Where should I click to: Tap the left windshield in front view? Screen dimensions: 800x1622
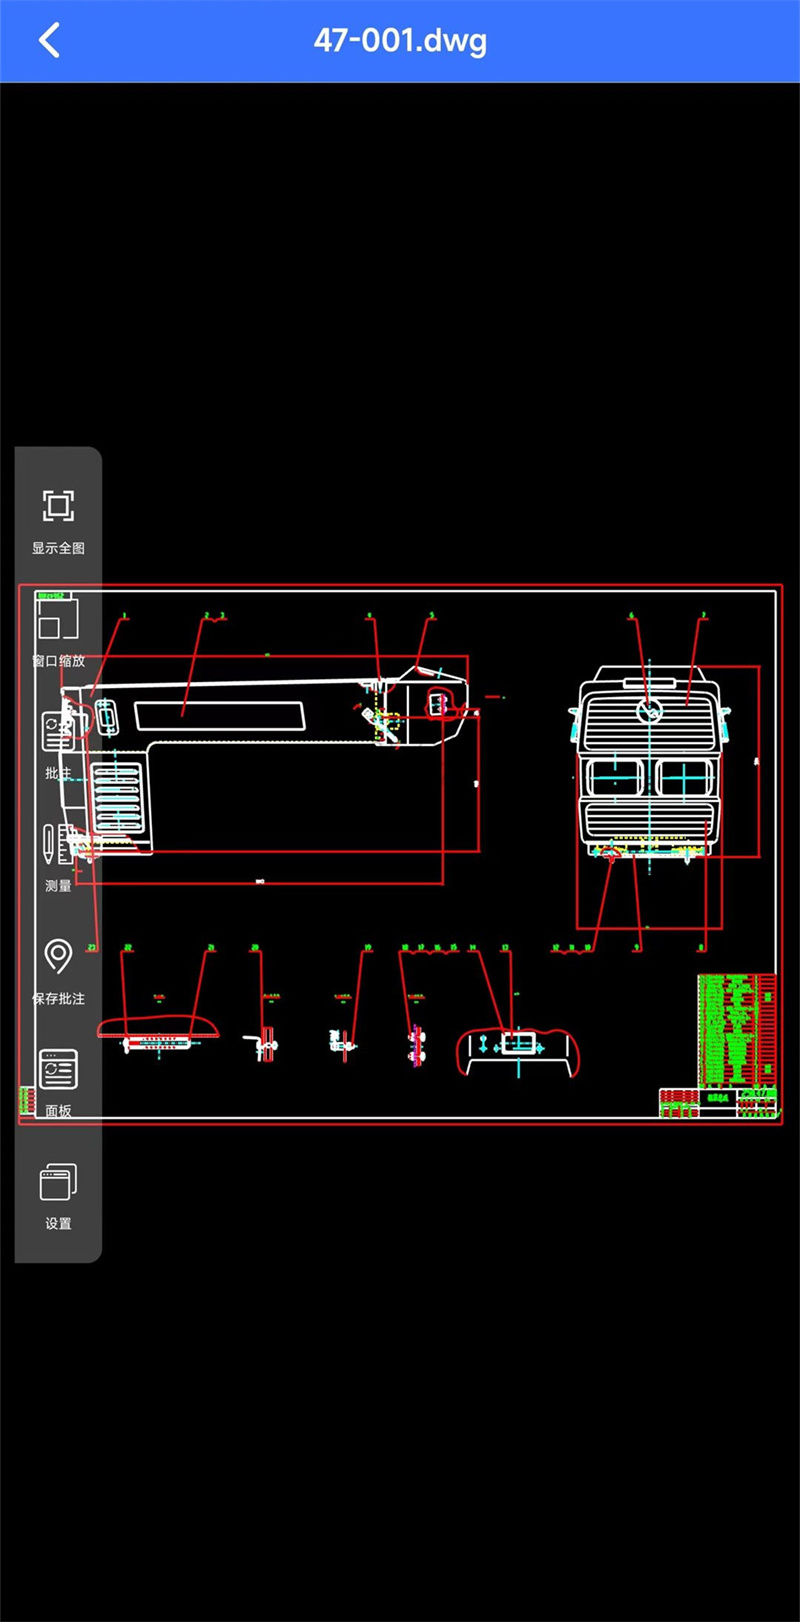tap(614, 778)
